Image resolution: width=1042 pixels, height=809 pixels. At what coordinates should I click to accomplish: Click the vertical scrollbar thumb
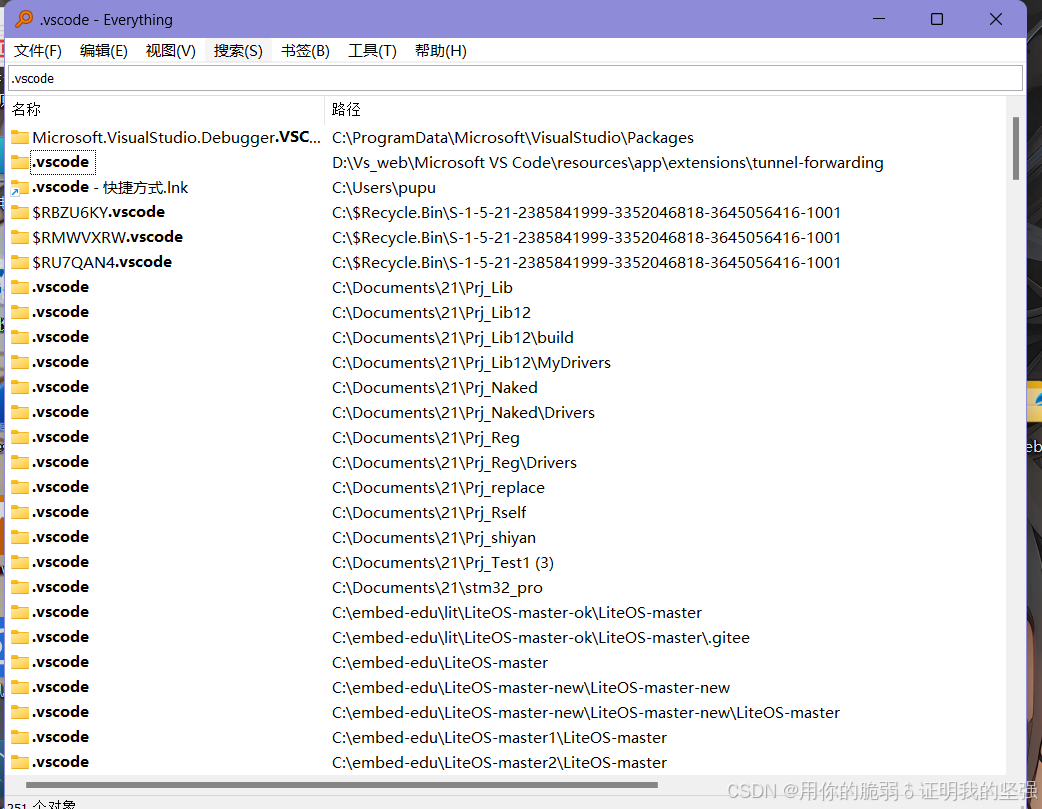[x=1015, y=149]
